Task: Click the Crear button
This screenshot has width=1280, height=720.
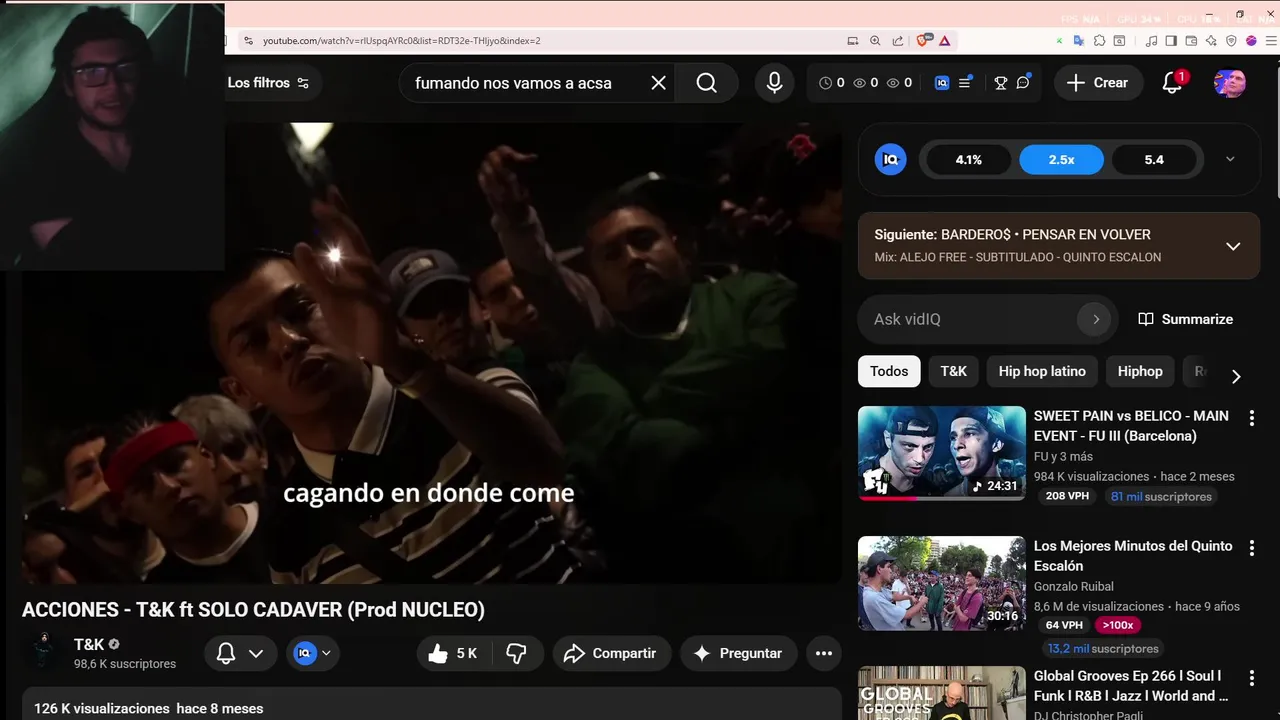Action: (x=1097, y=83)
